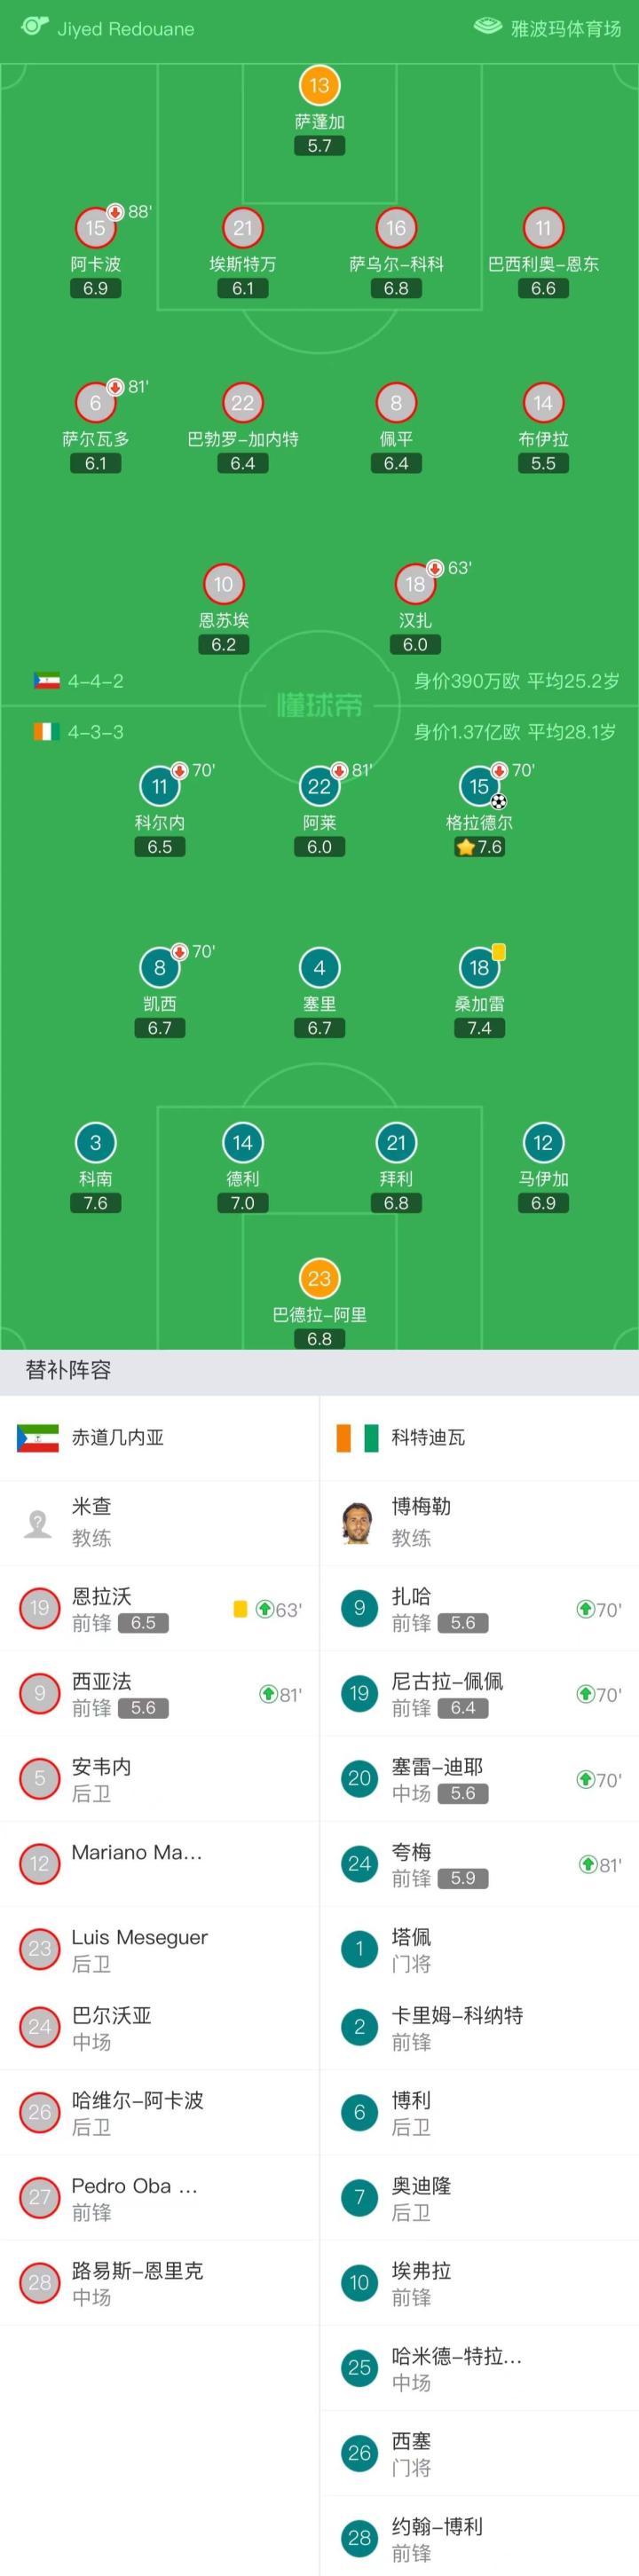Tap 科南's 7.6 rating badge
This screenshot has height=2576, width=639.
(x=95, y=1203)
